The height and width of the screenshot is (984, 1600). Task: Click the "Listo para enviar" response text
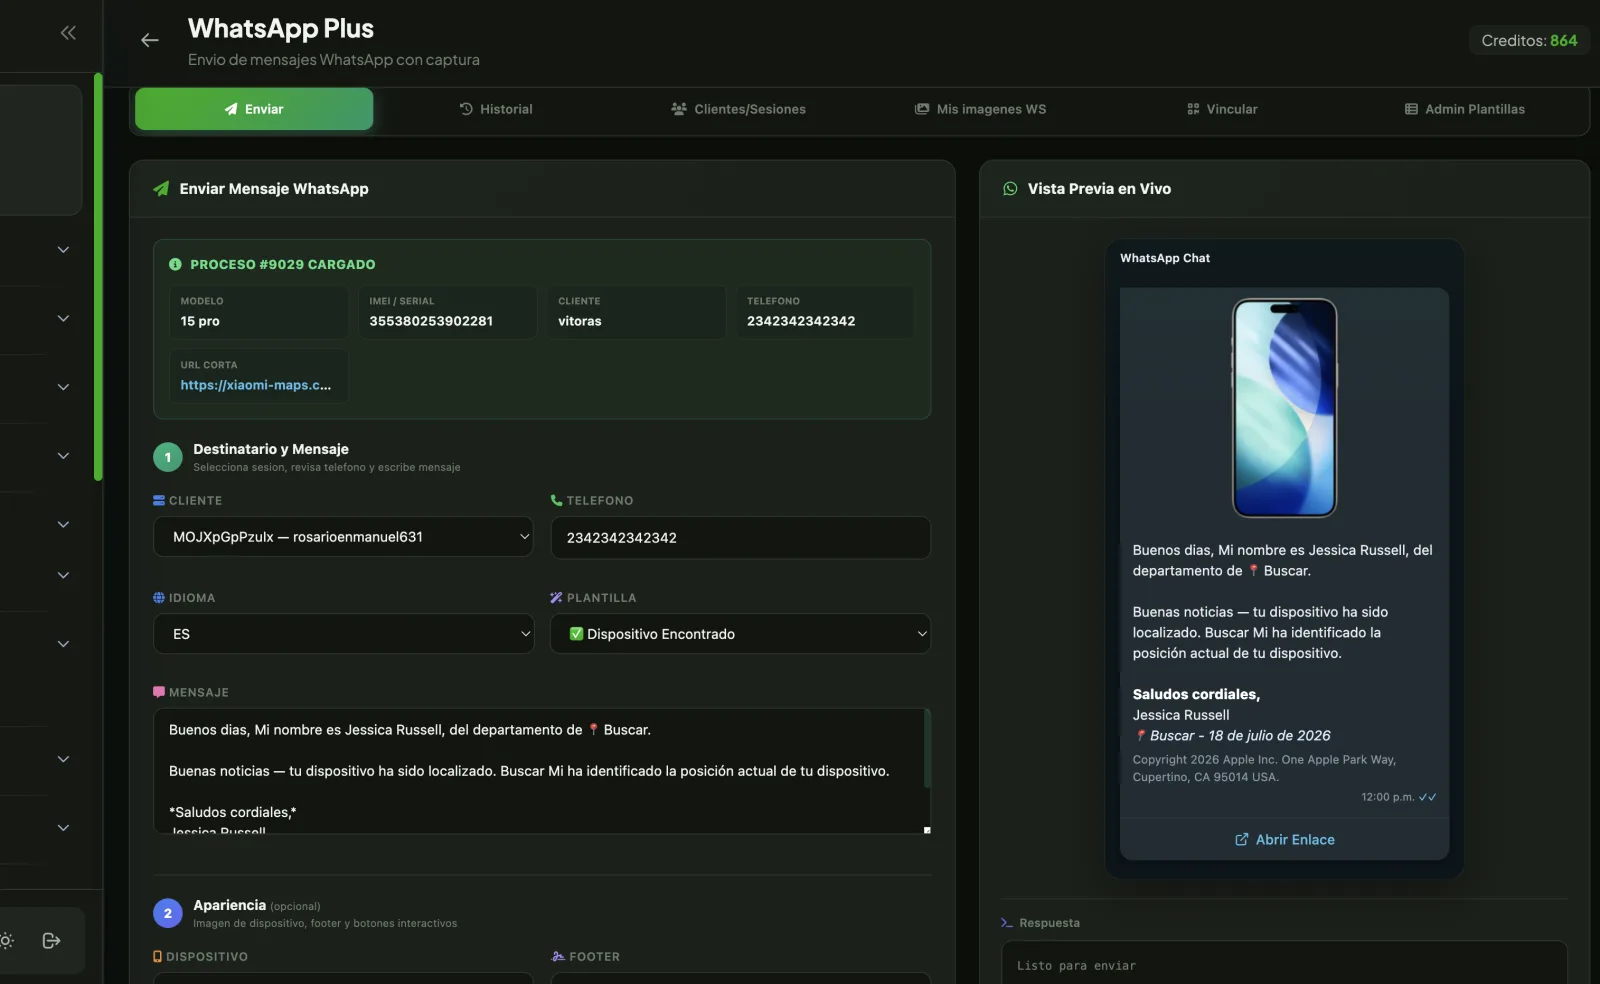[x=1076, y=966]
